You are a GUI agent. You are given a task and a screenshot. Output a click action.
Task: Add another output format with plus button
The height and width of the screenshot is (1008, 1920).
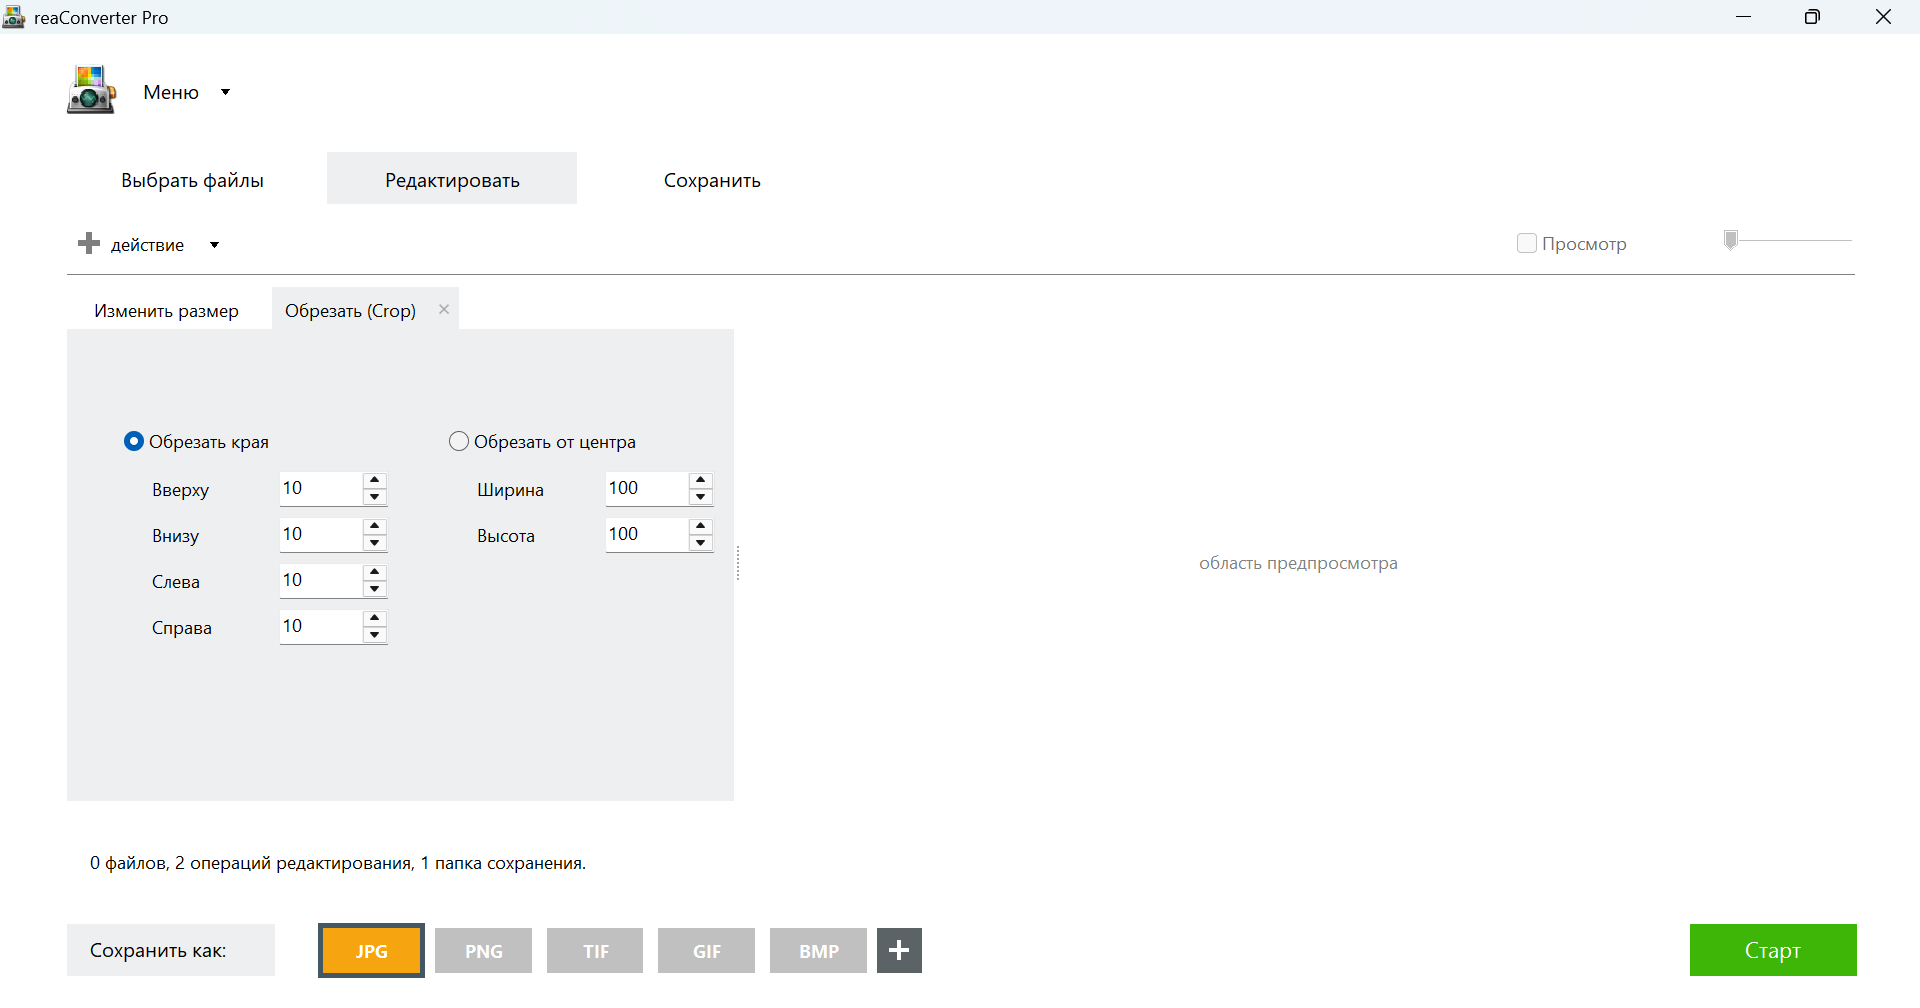[899, 950]
